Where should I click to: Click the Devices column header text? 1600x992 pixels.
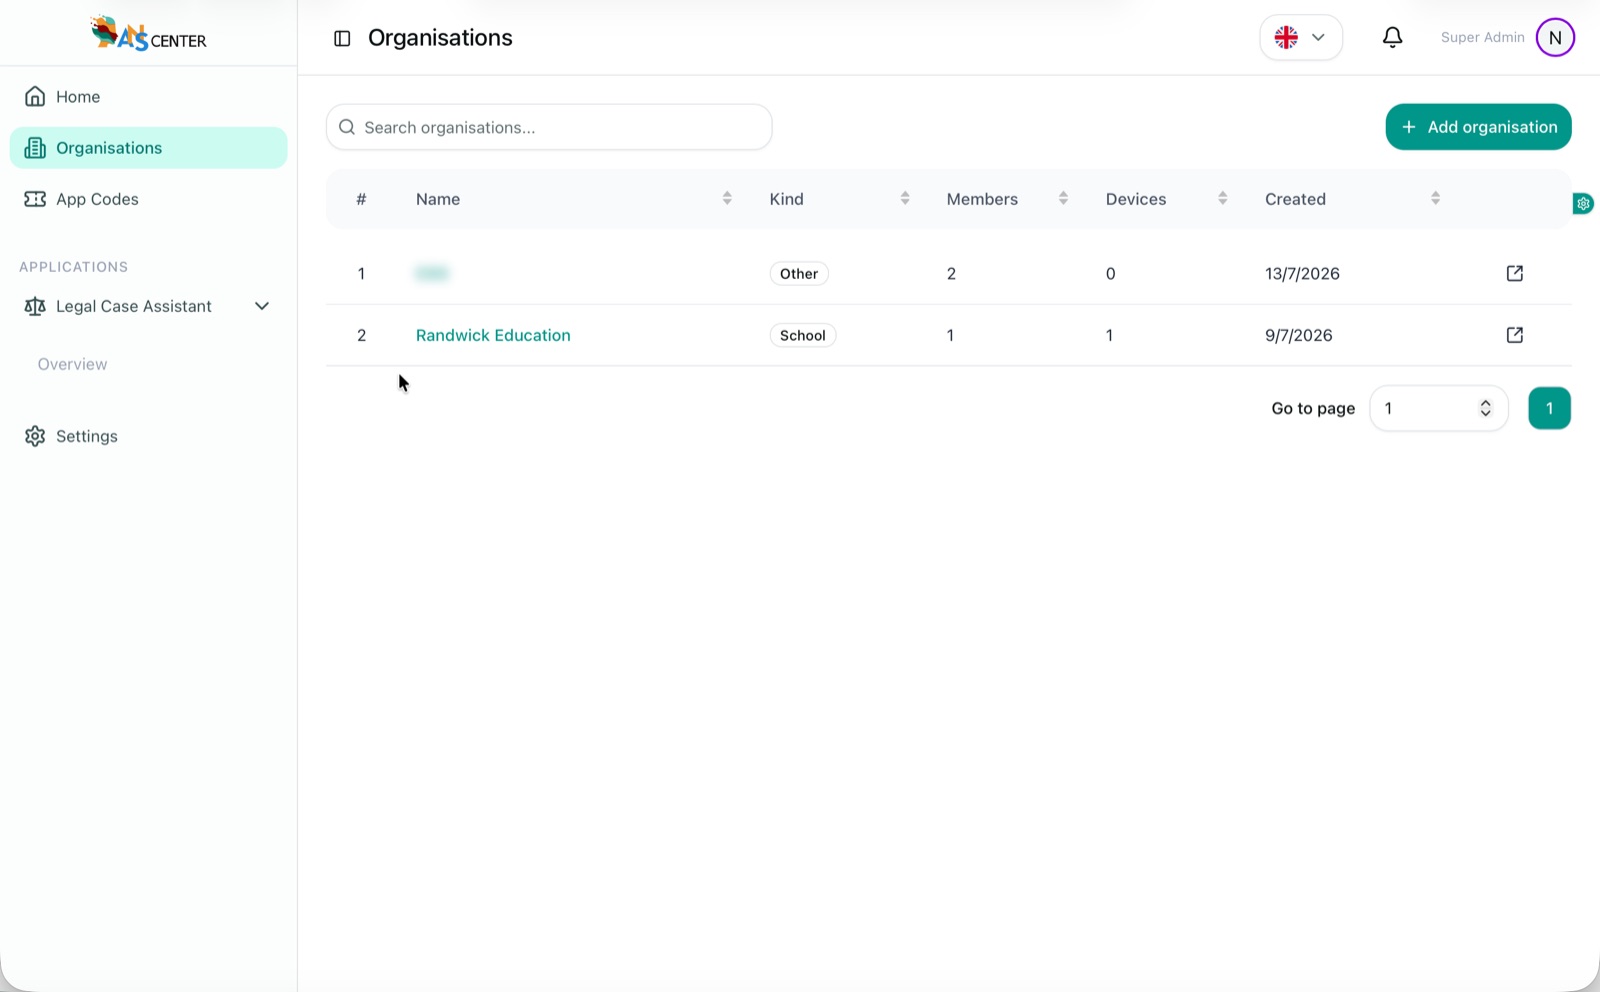[x=1135, y=199]
